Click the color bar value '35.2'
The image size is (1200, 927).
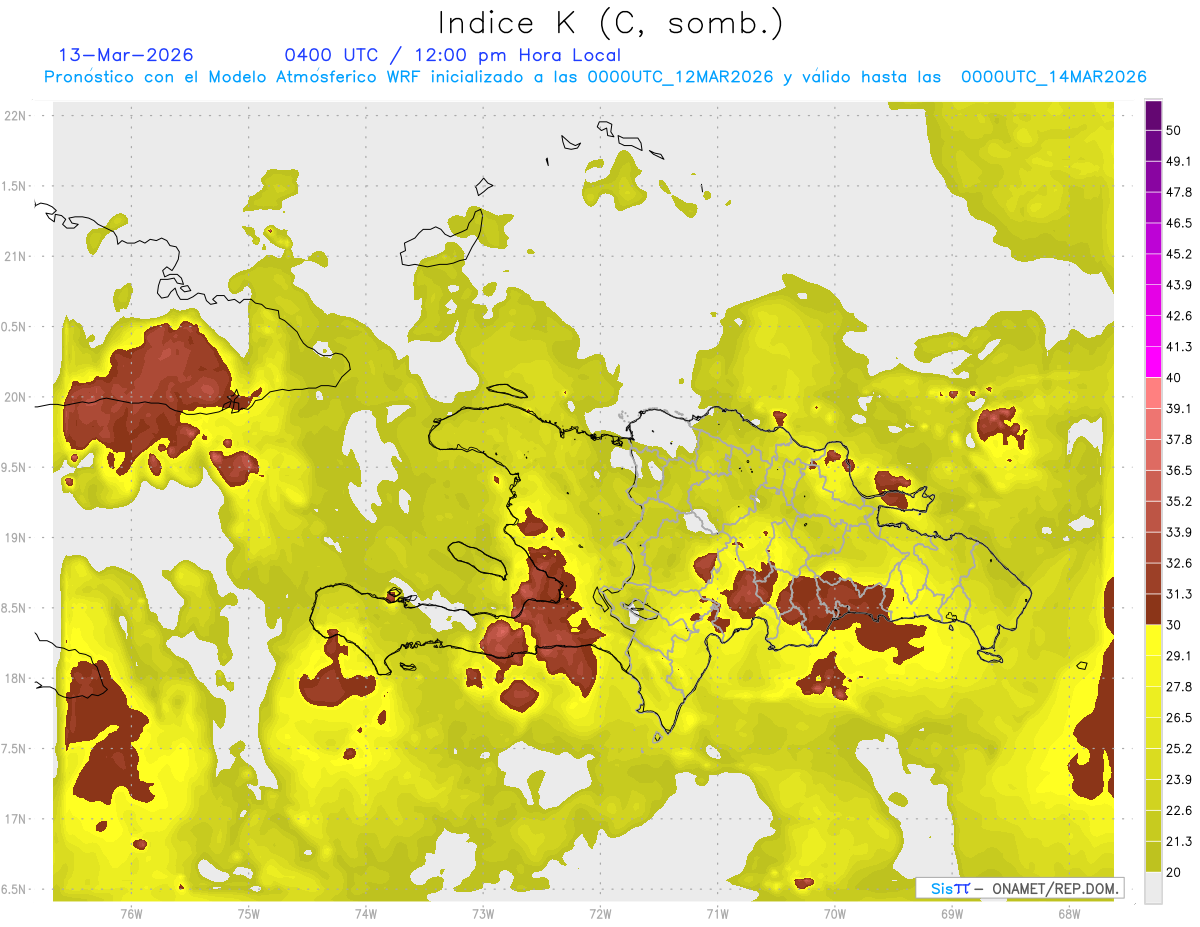(x=1179, y=501)
